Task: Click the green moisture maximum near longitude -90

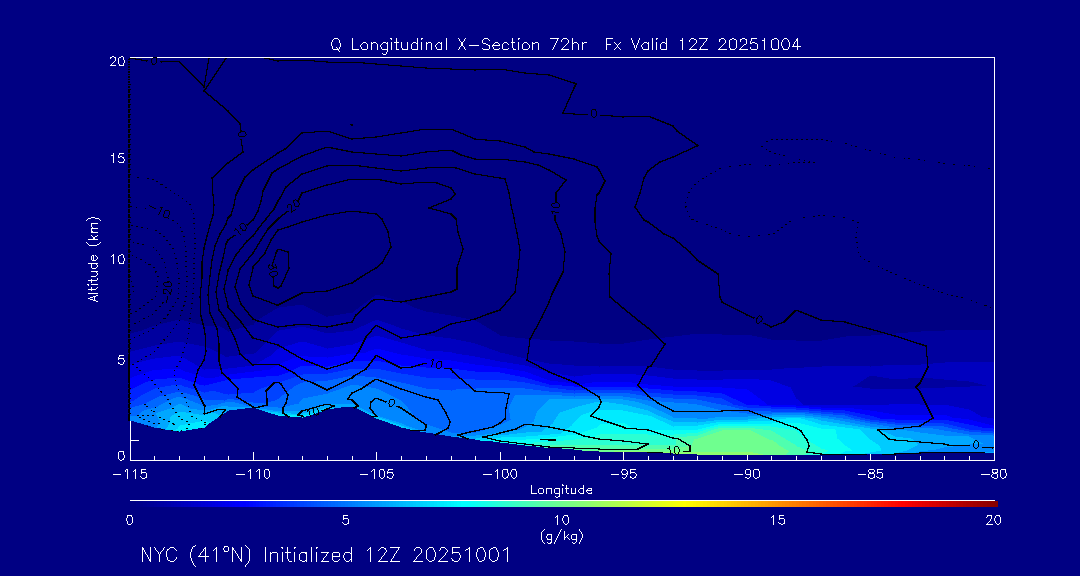Action: point(745,440)
